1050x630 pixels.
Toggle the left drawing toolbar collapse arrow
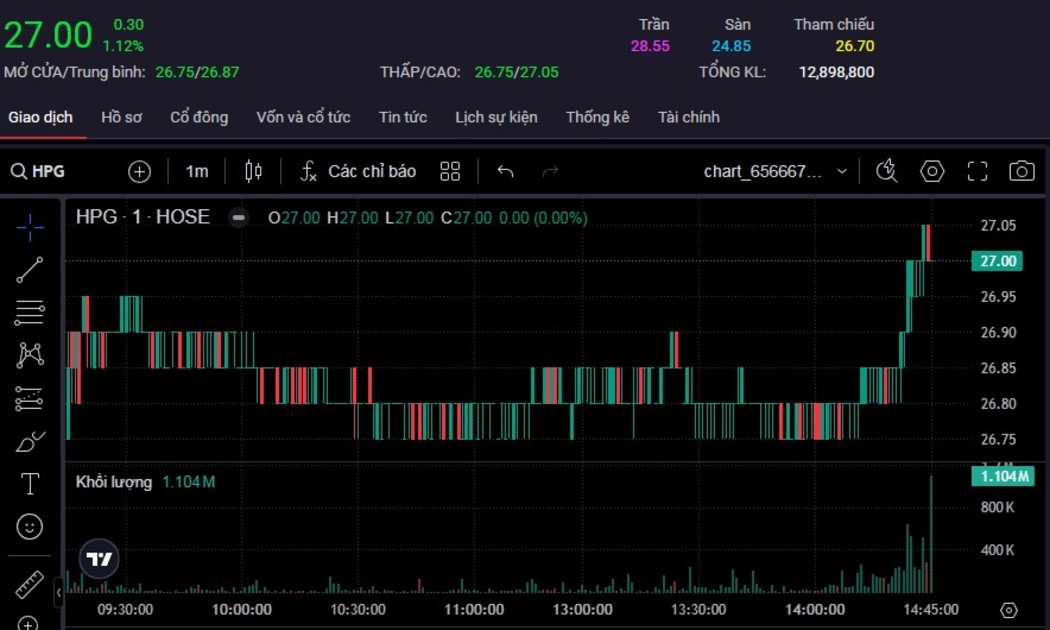[58, 593]
